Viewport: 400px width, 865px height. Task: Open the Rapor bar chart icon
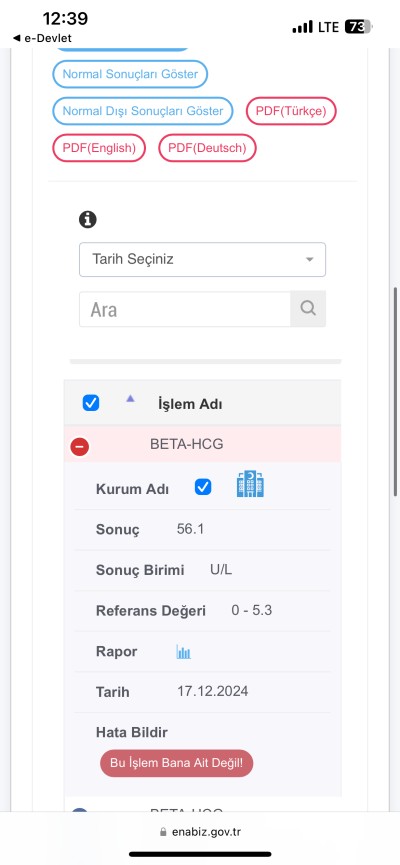tap(184, 652)
